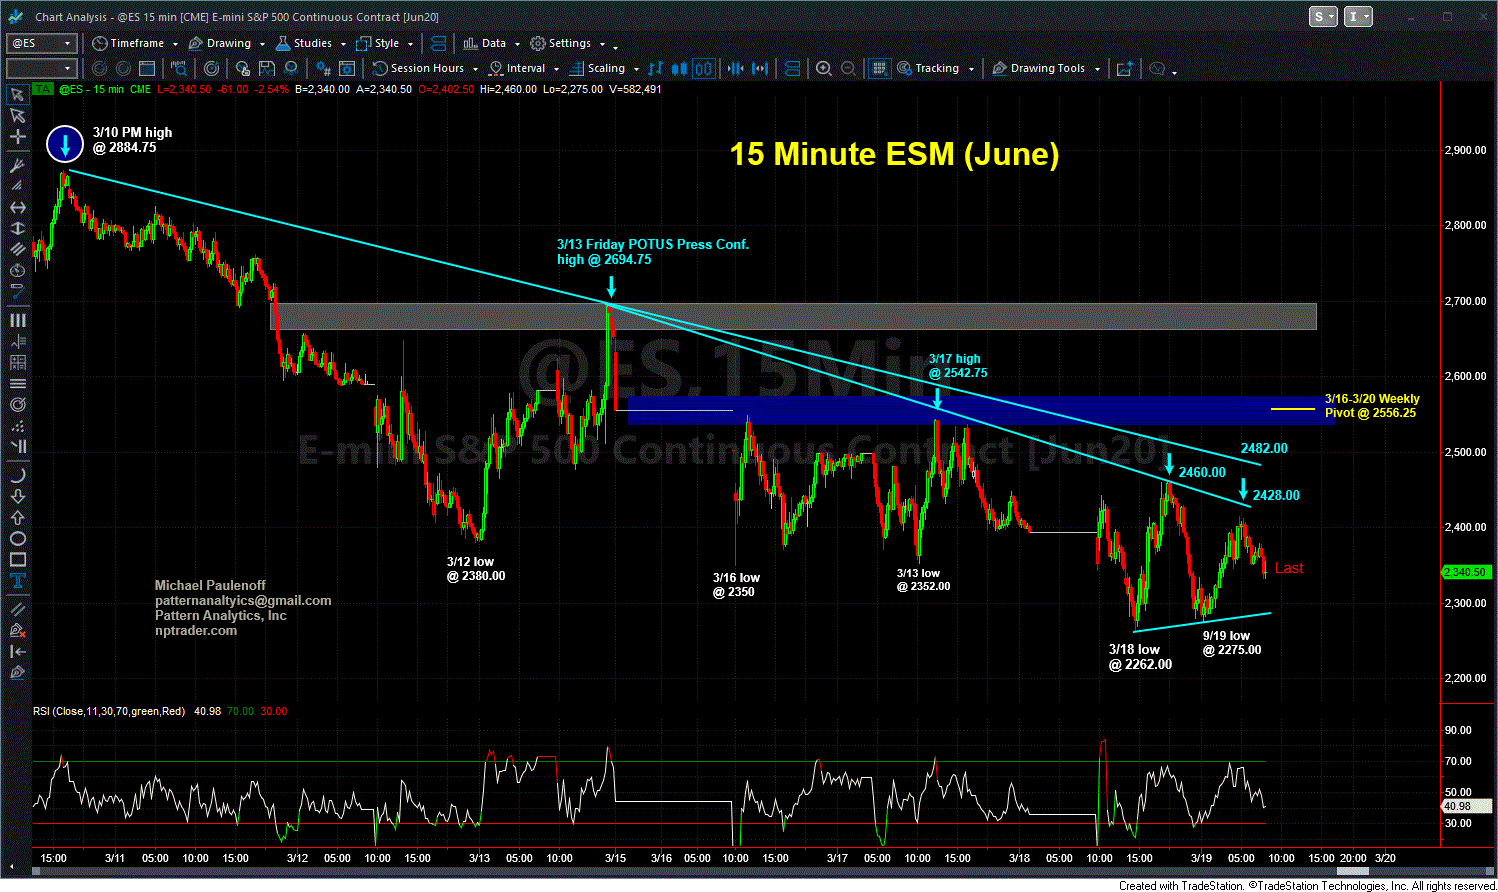Viewport: 1498px width, 892px height.
Task: Open the Drawing Tools menu
Action: [x=1046, y=69]
